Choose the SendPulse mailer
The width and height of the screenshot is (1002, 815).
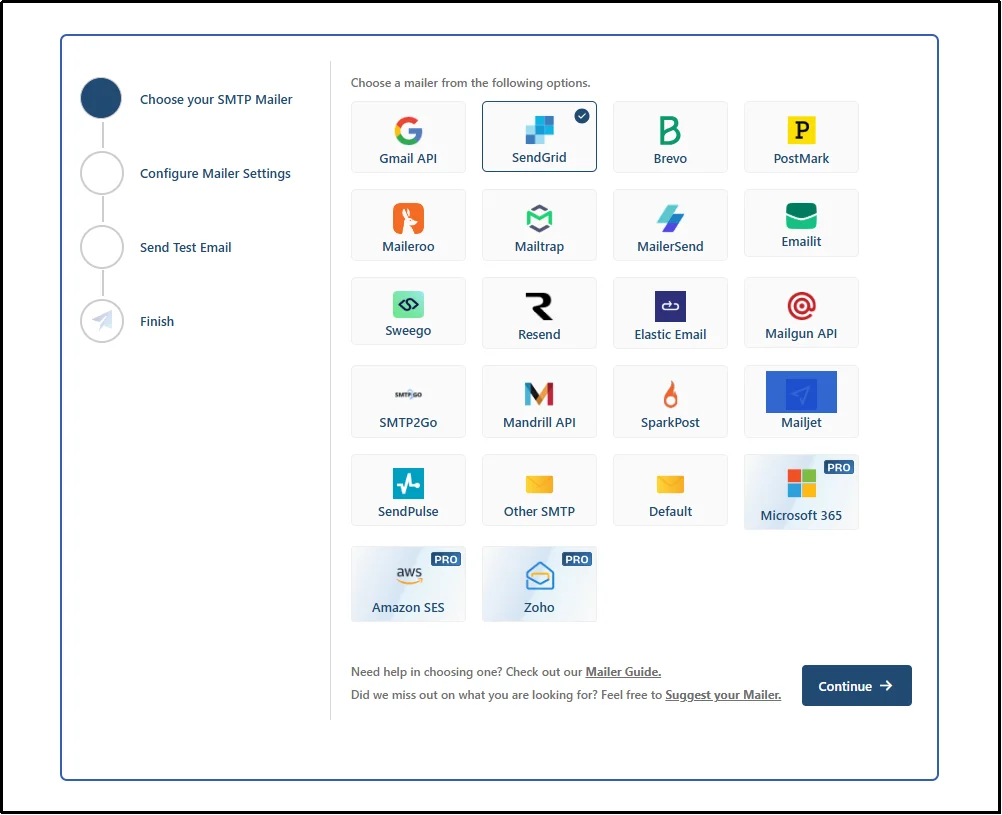point(408,490)
